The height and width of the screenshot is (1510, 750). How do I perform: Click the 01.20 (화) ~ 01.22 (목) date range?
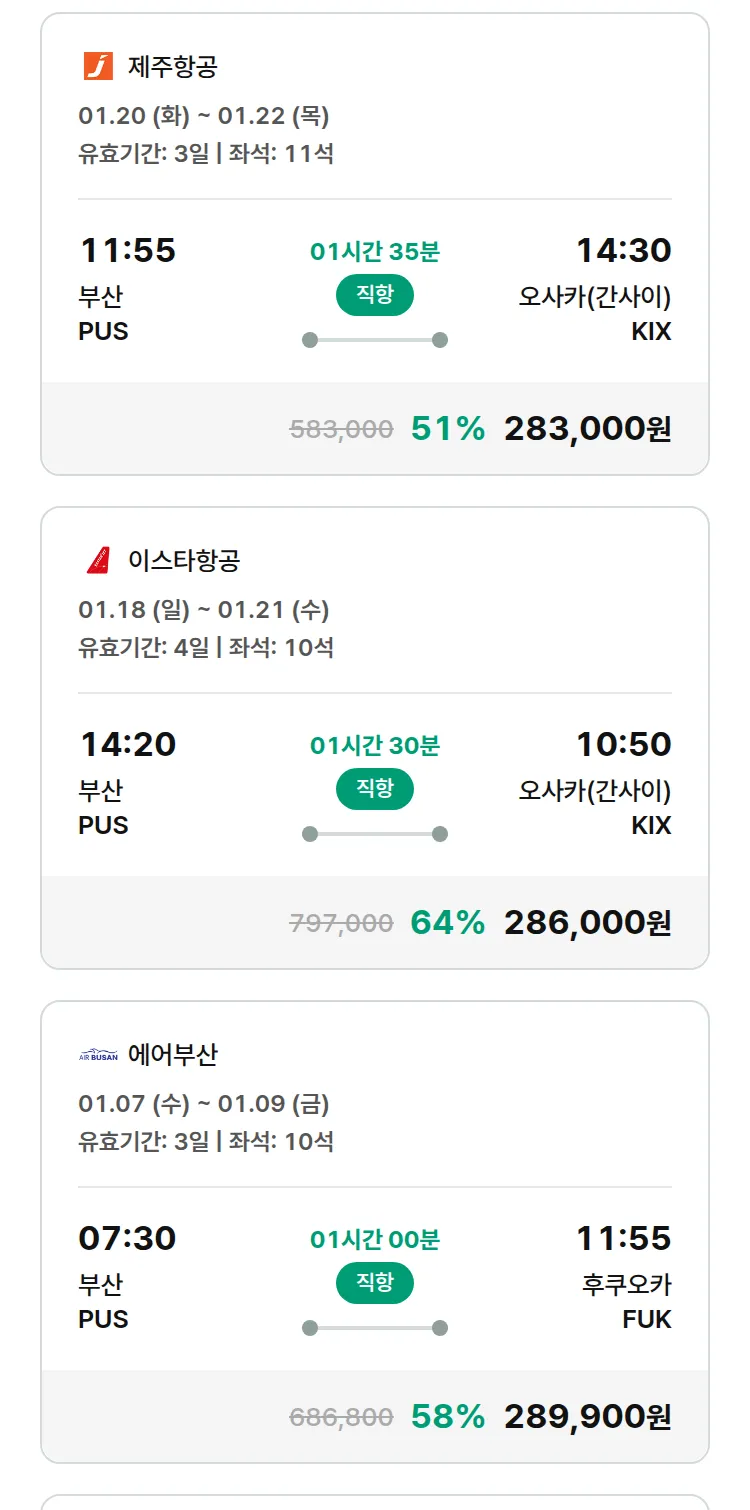(204, 116)
